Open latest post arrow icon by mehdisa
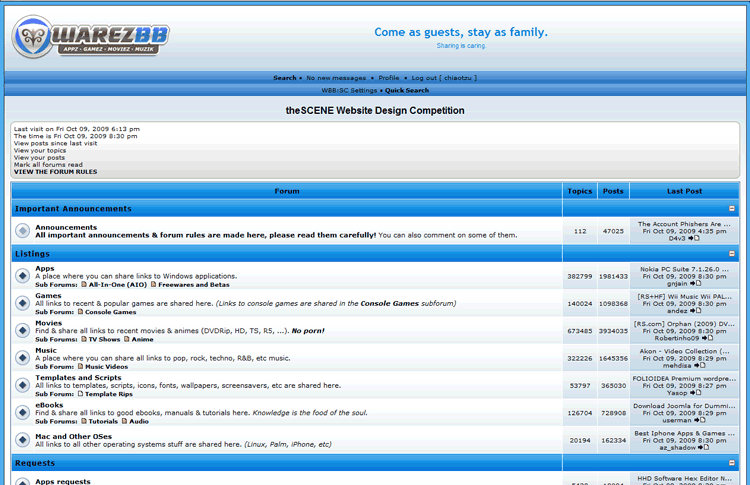This screenshot has height=485, width=750. coord(700,365)
